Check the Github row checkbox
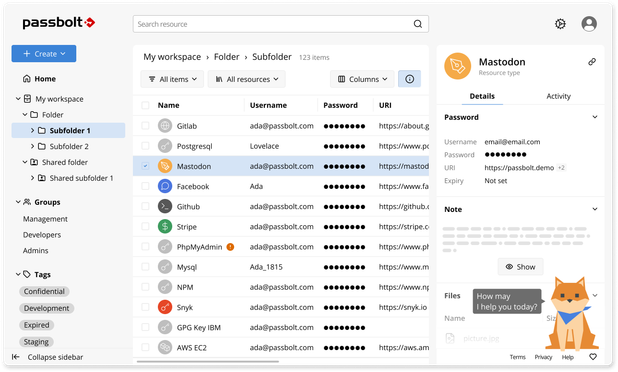 coord(145,206)
